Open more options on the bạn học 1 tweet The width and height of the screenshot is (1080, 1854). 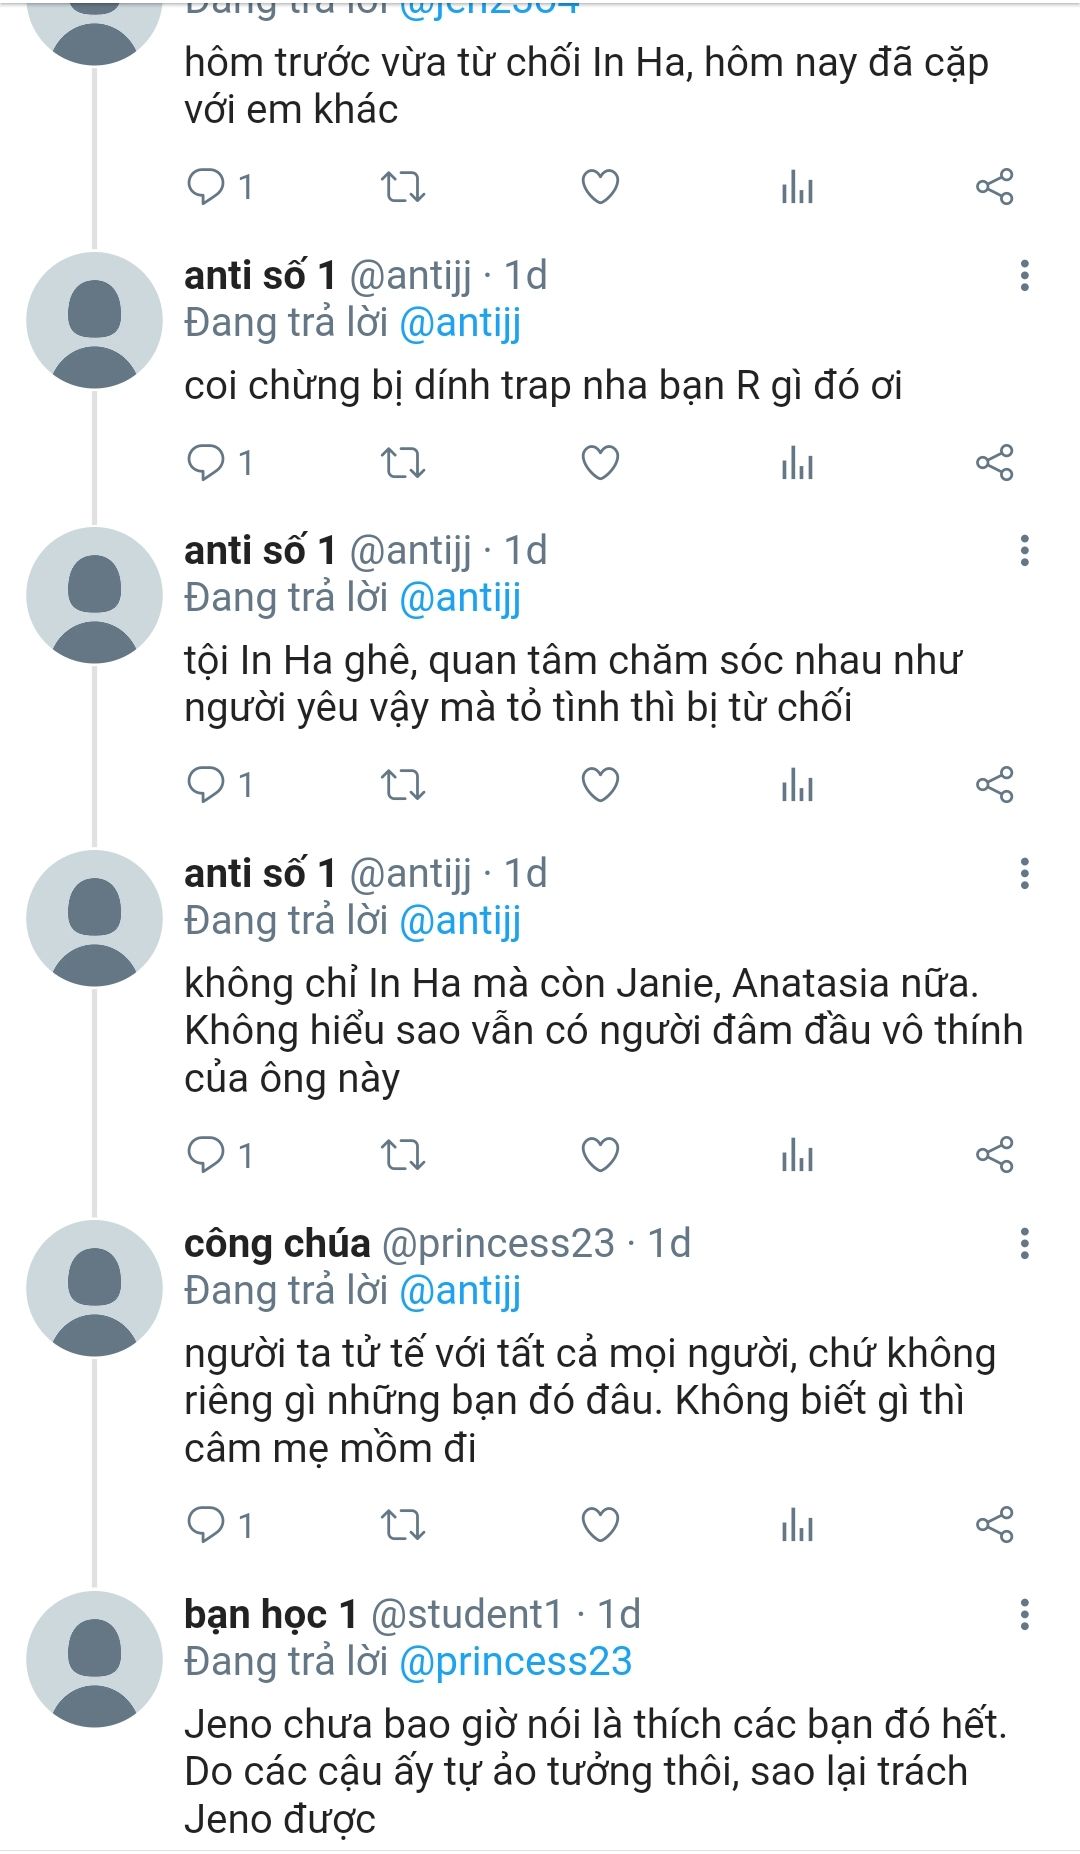pos(1024,1614)
